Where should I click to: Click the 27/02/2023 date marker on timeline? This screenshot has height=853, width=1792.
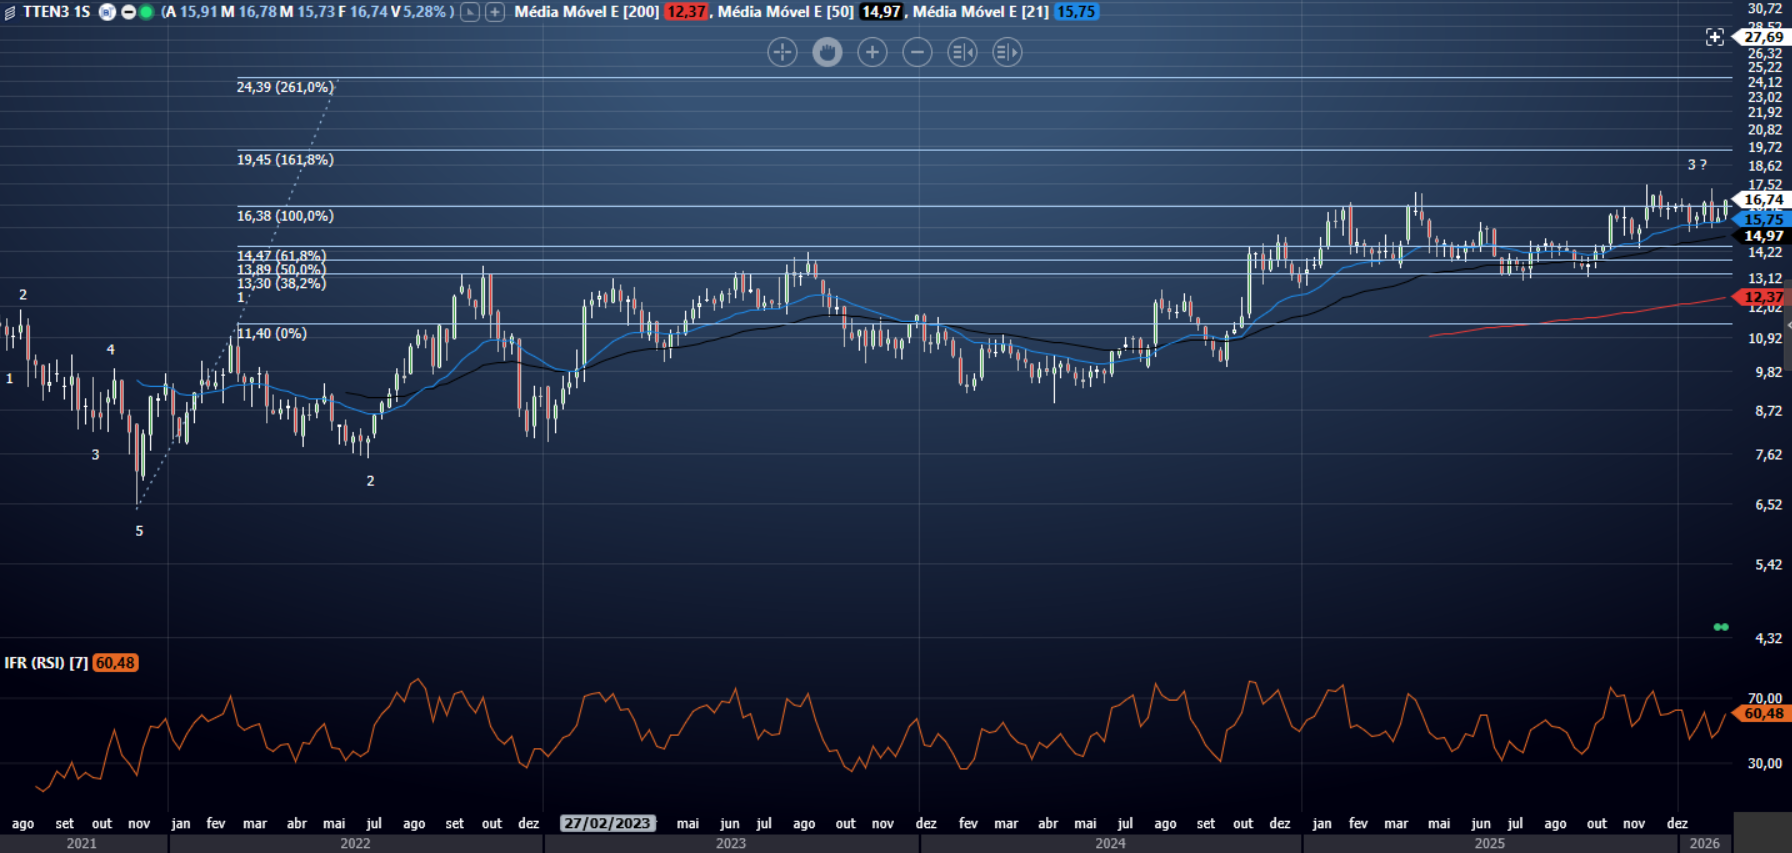607,823
